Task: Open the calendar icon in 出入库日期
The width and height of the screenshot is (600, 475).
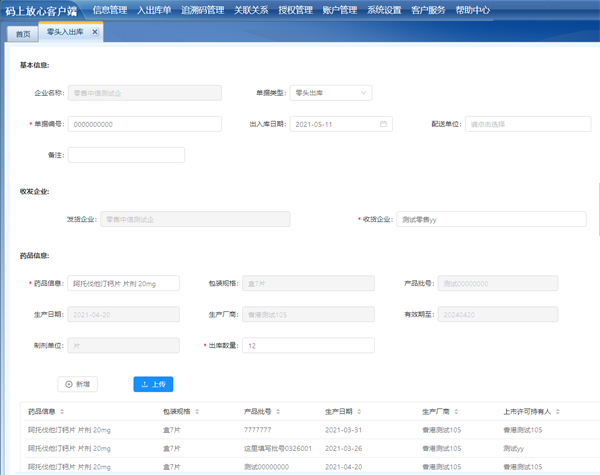Action: pos(383,124)
